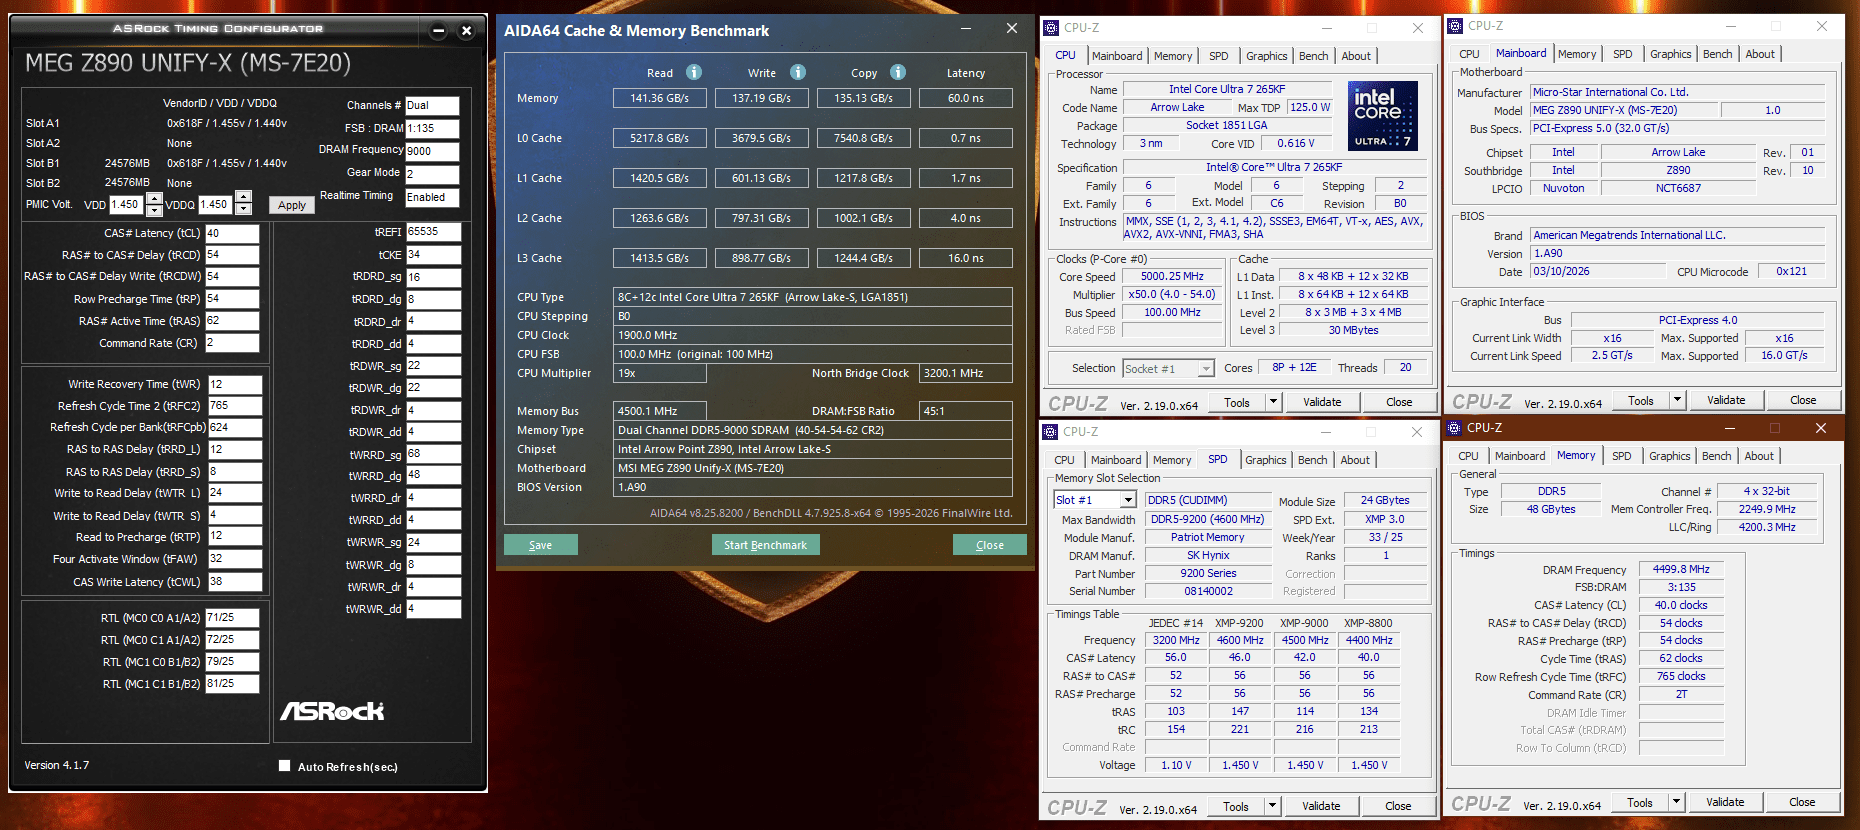Open the Tools dropdown arrow in the CPU-Z SPD window
Image resolution: width=1860 pixels, height=830 pixels.
1272,806
